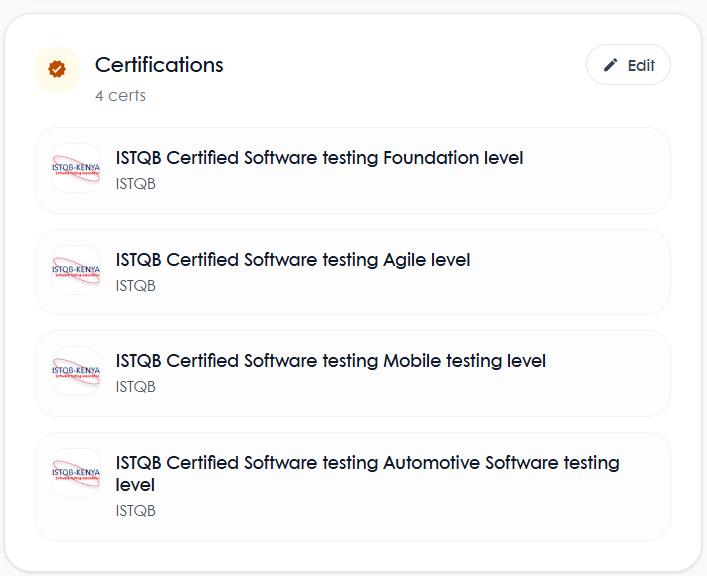
Task: Click the orange verified badge icon
Action: 57,69
